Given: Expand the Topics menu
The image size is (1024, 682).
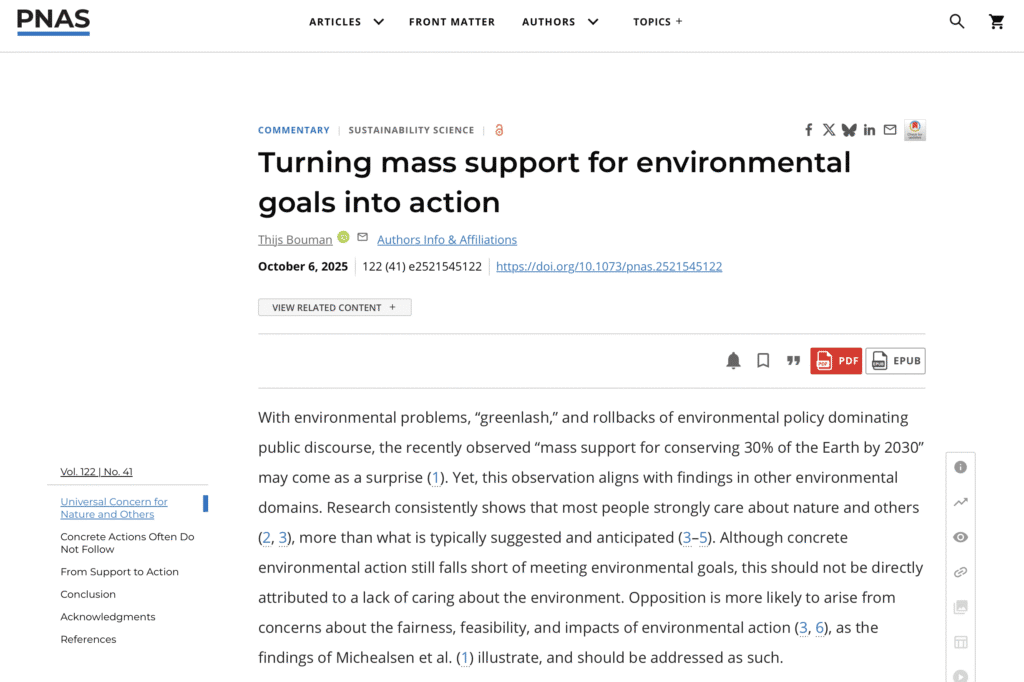Looking at the screenshot, I should click(657, 21).
